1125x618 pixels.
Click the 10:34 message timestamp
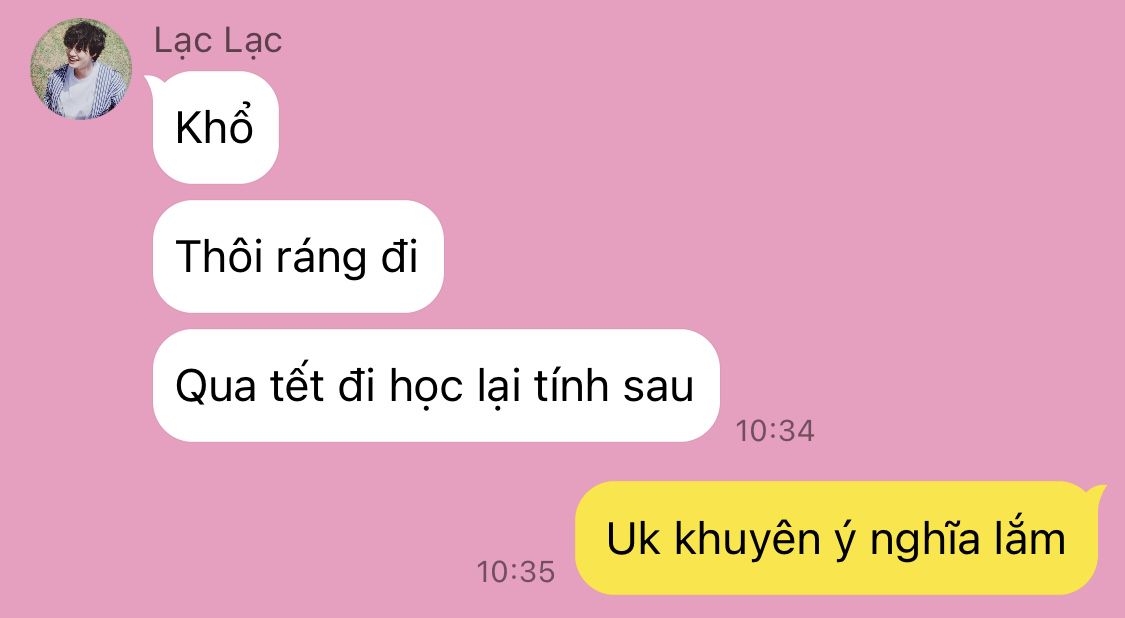point(775,431)
